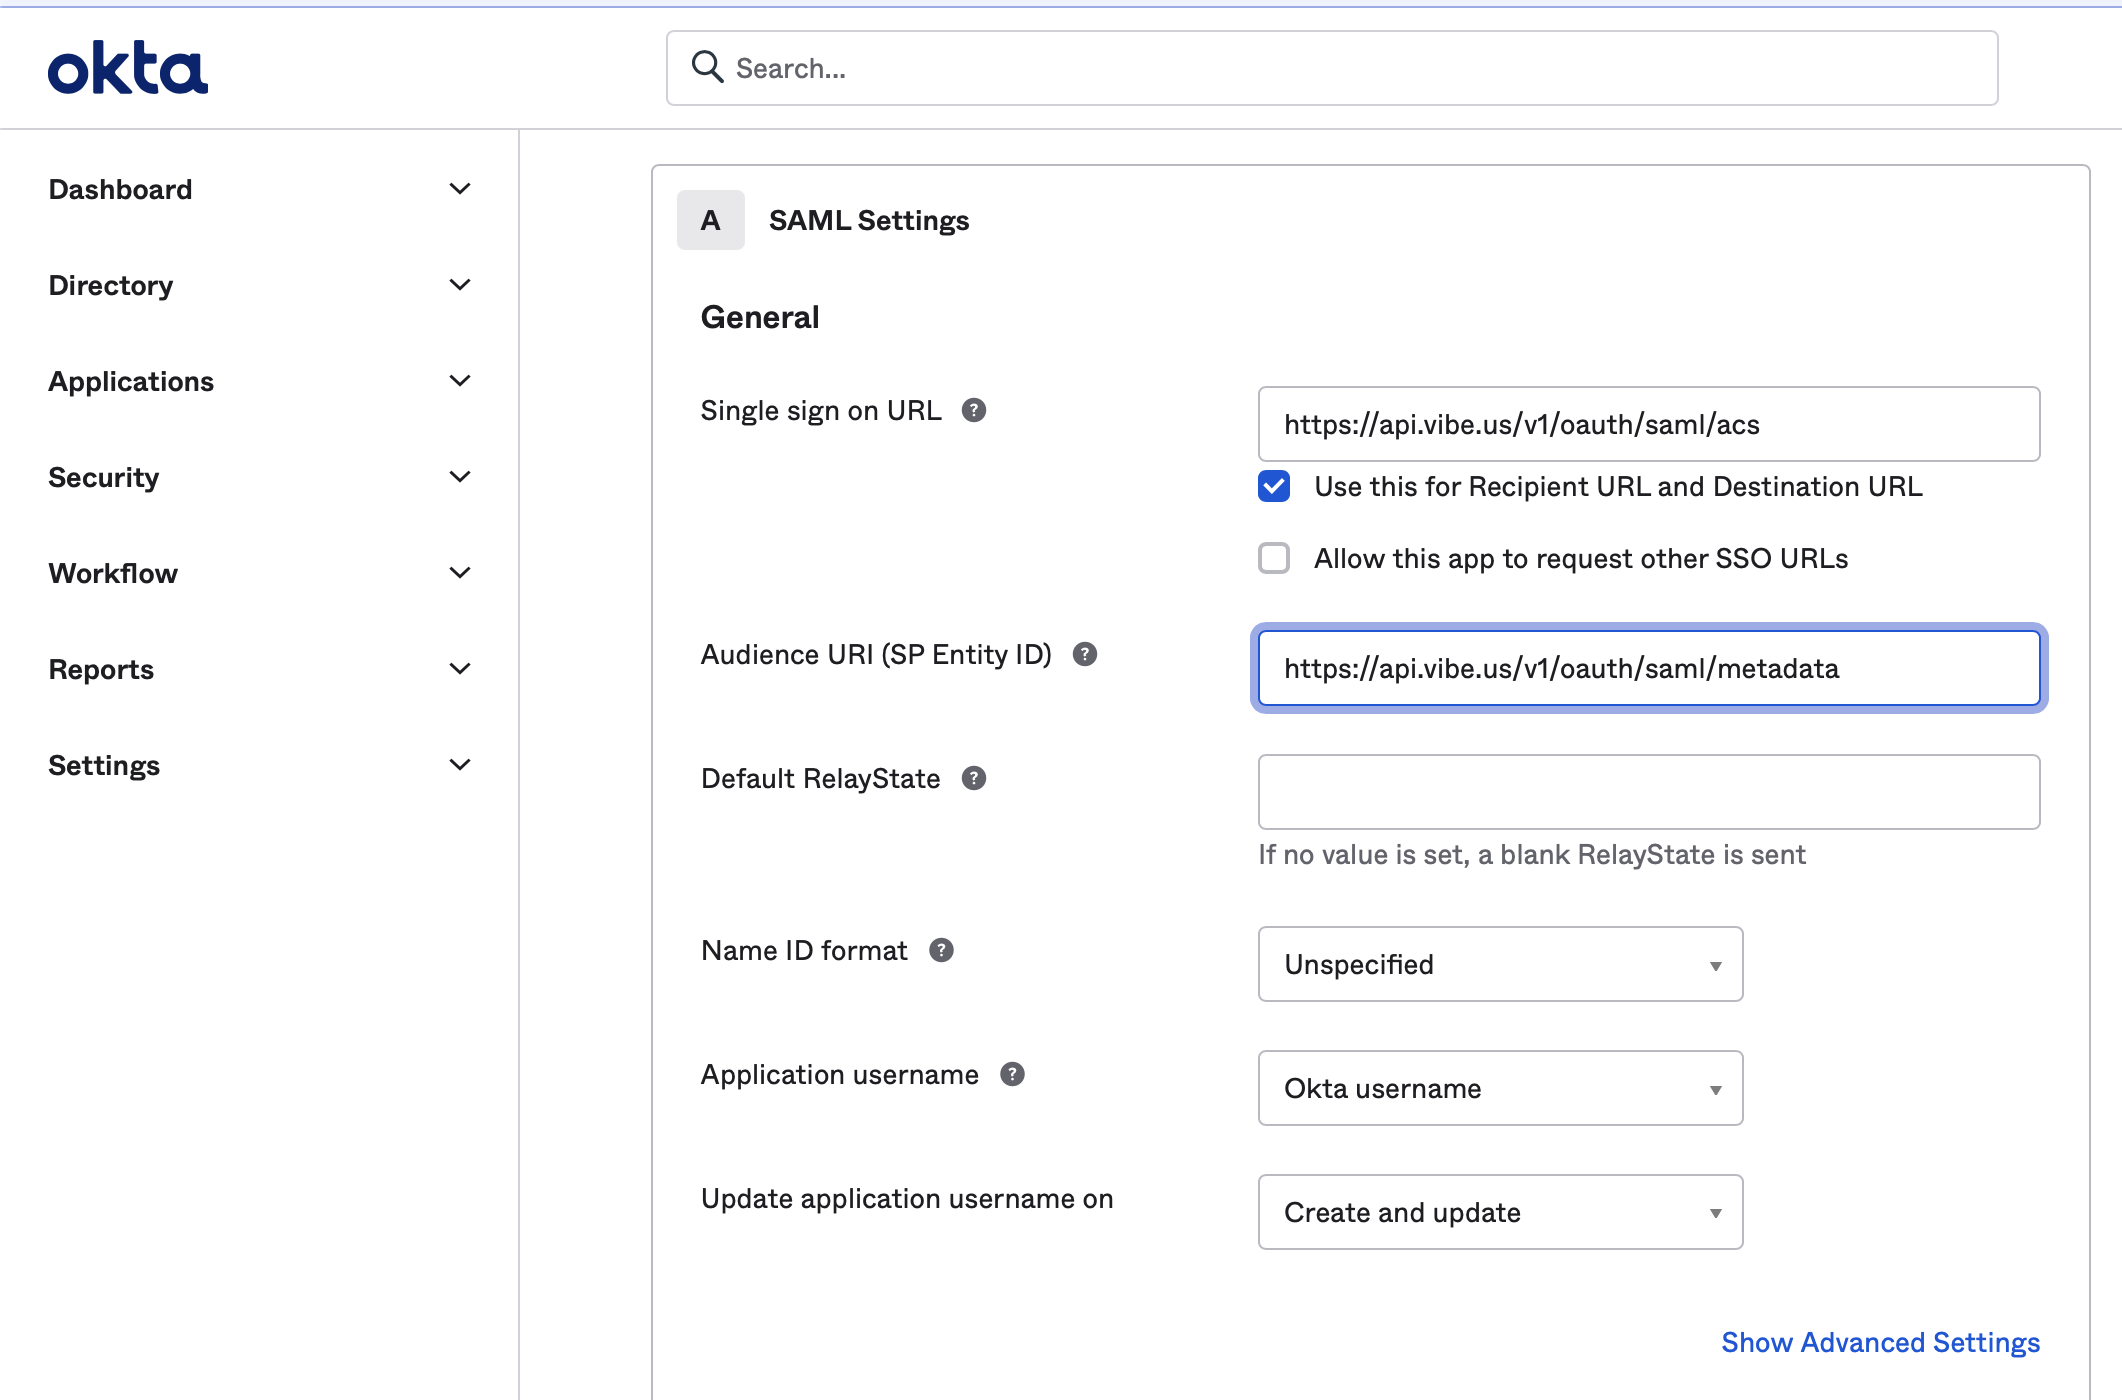Expand the Directory chevron
The image size is (2122, 1400).
tap(459, 285)
